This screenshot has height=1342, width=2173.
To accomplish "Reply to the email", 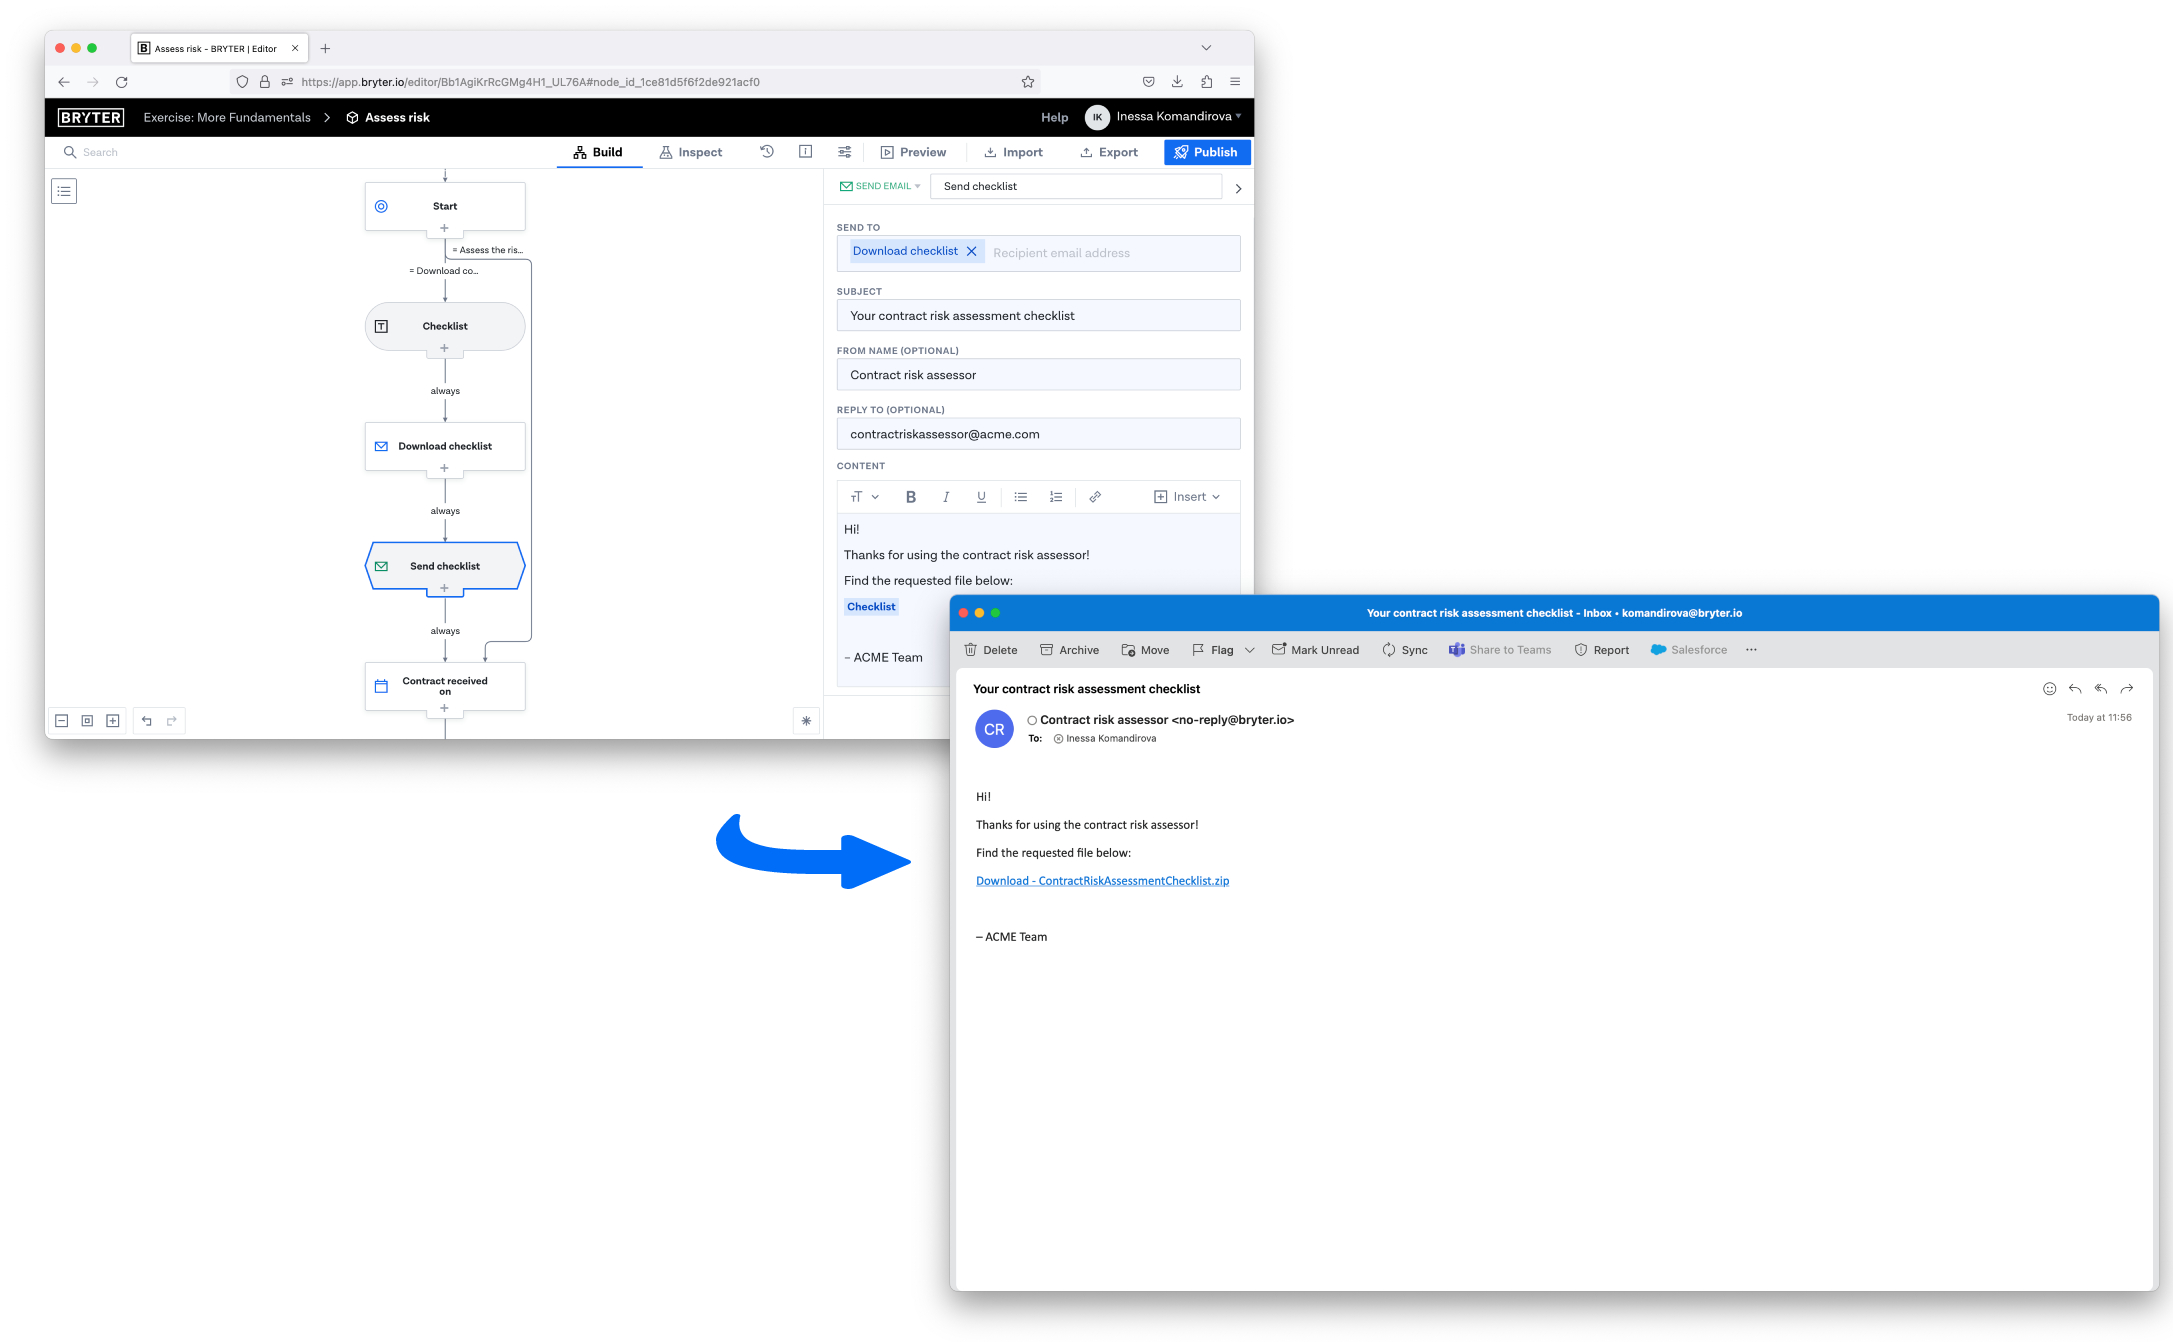I will coord(2075,689).
